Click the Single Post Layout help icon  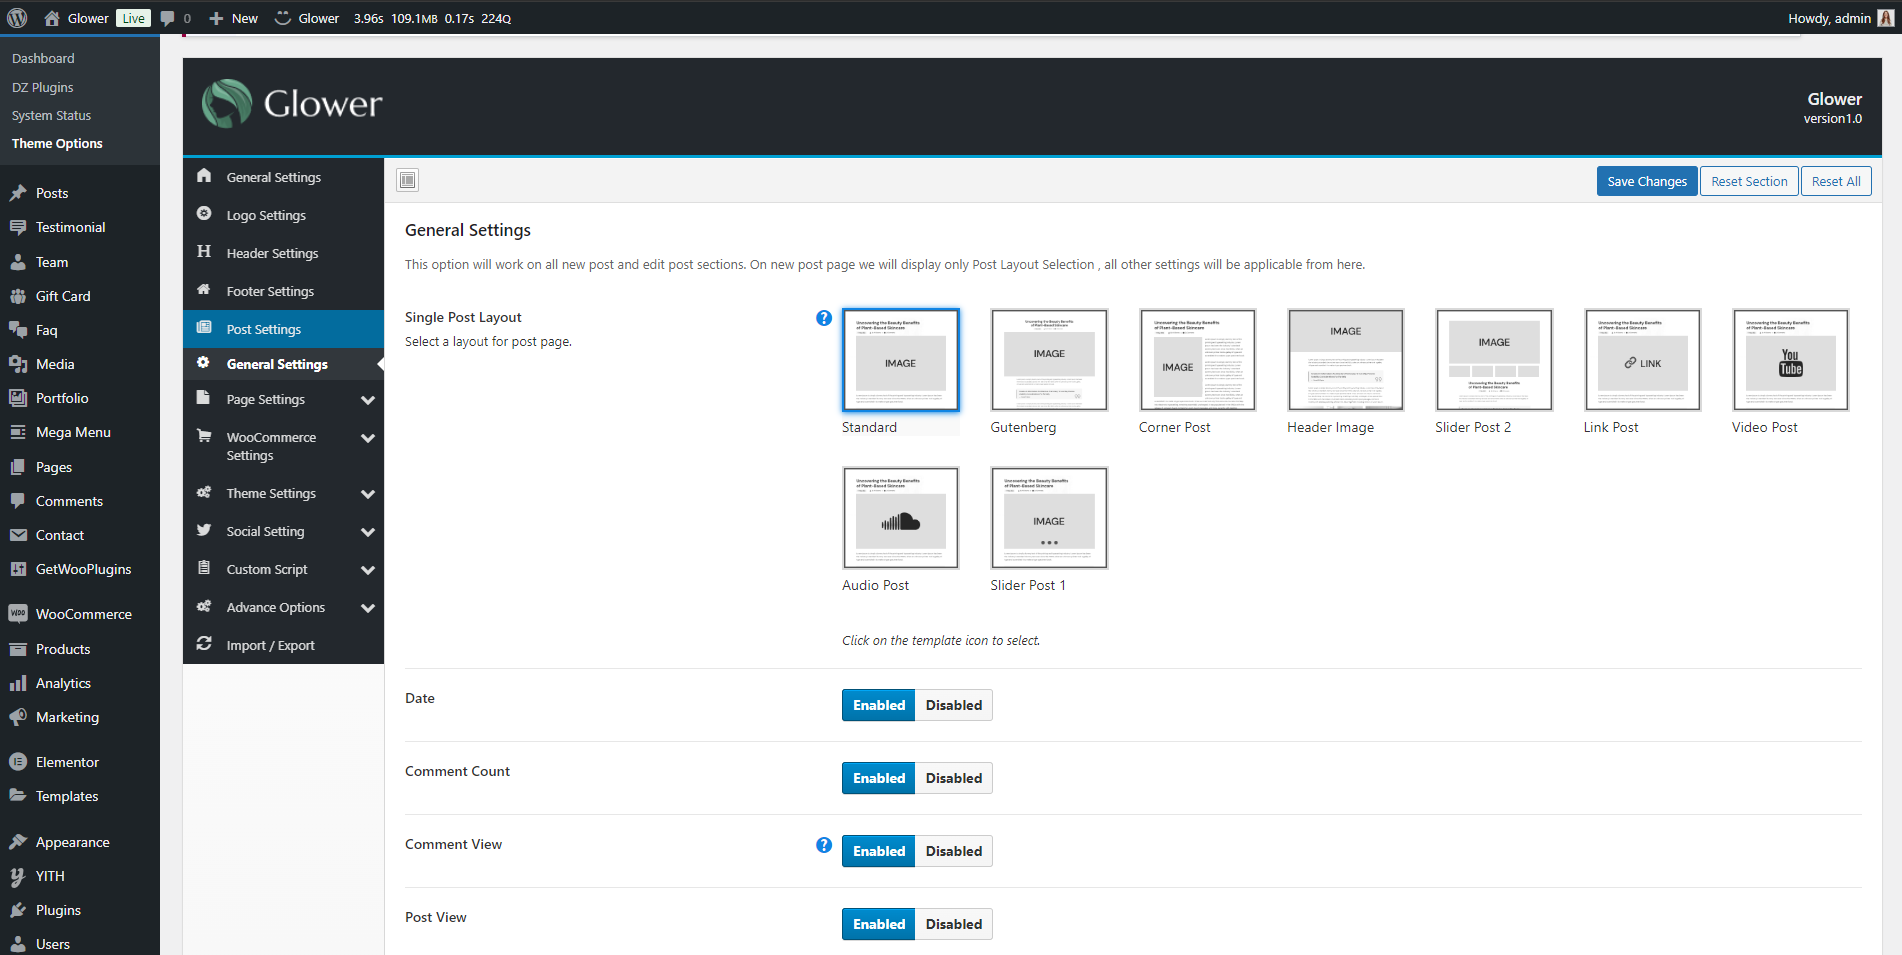824,318
